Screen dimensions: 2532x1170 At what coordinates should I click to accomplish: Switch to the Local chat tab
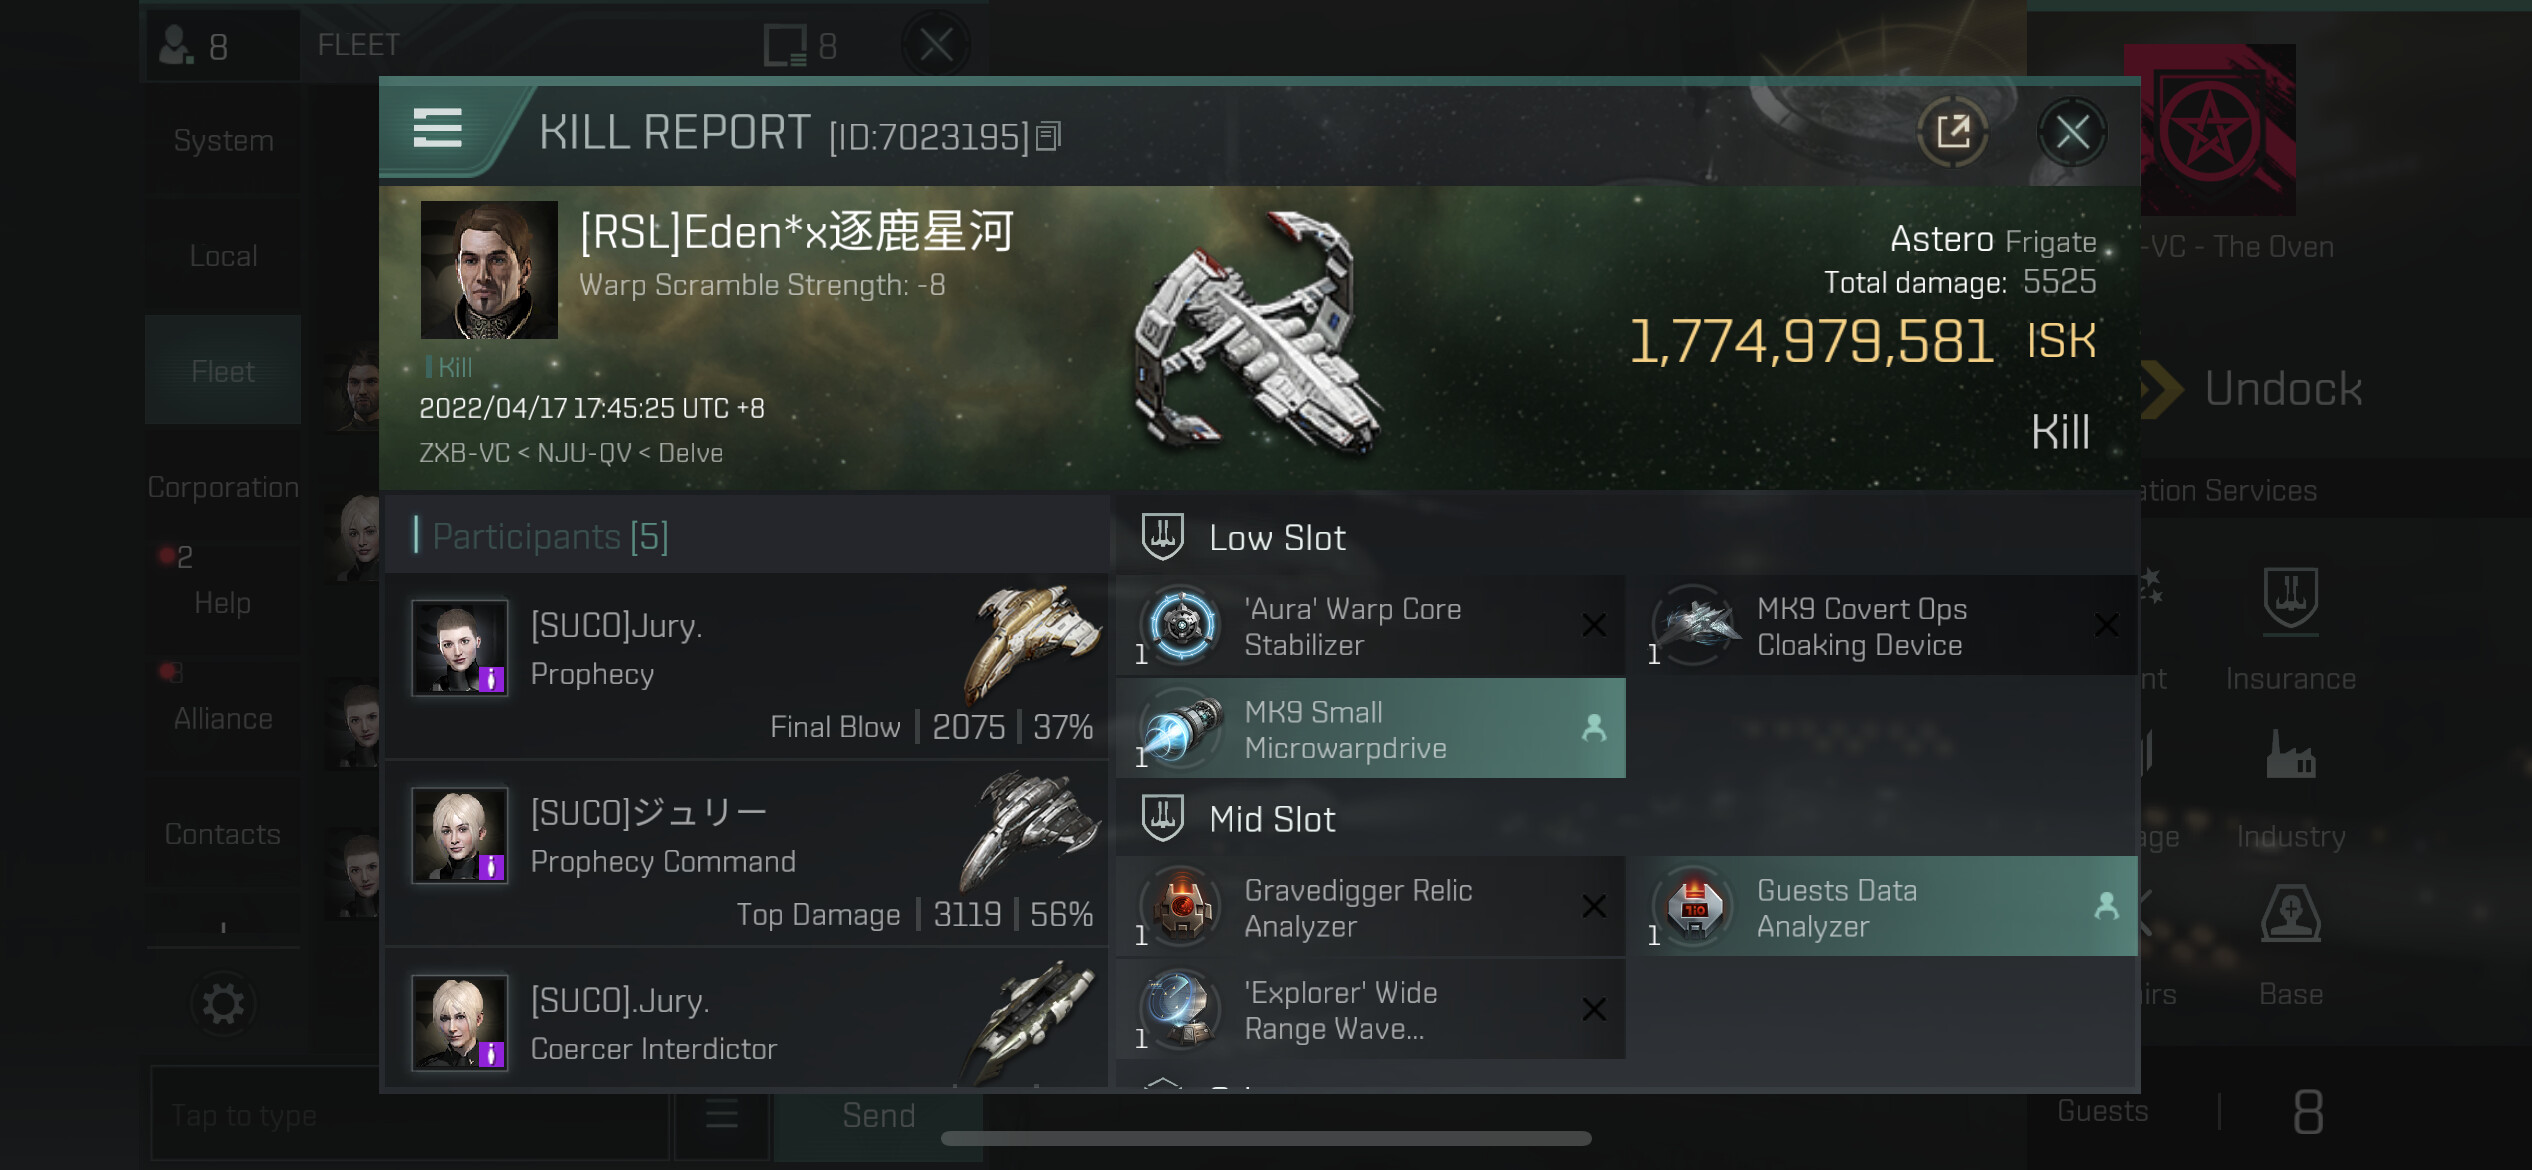[223, 256]
